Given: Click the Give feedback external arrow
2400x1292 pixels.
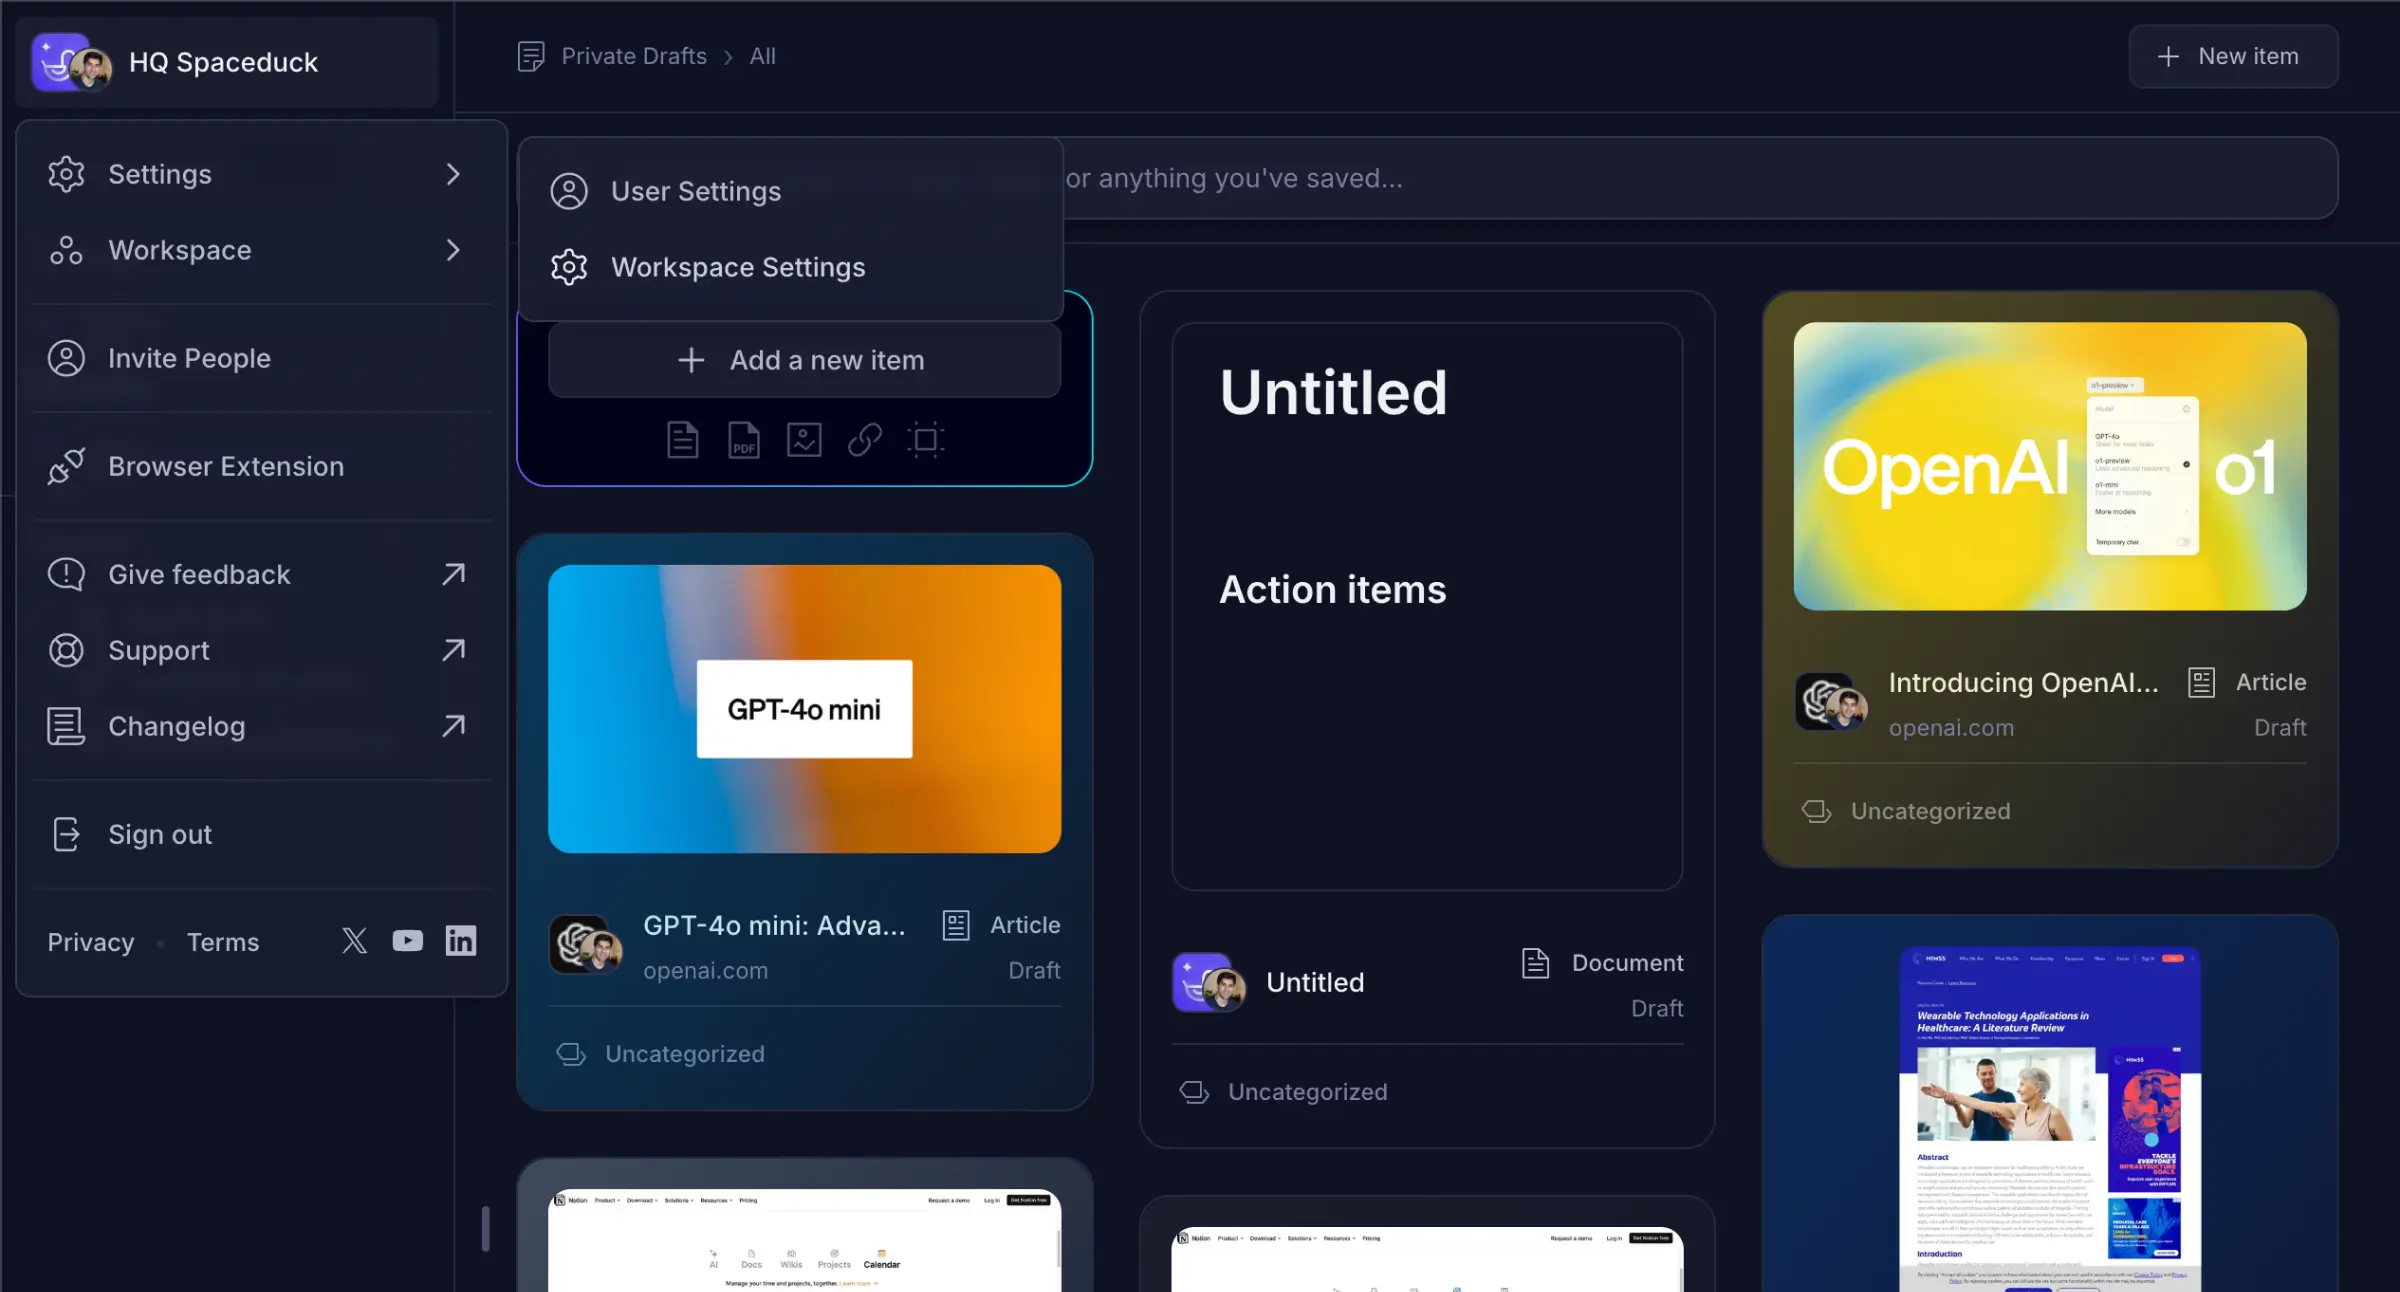Looking at the screenshot, I should 453,574.
